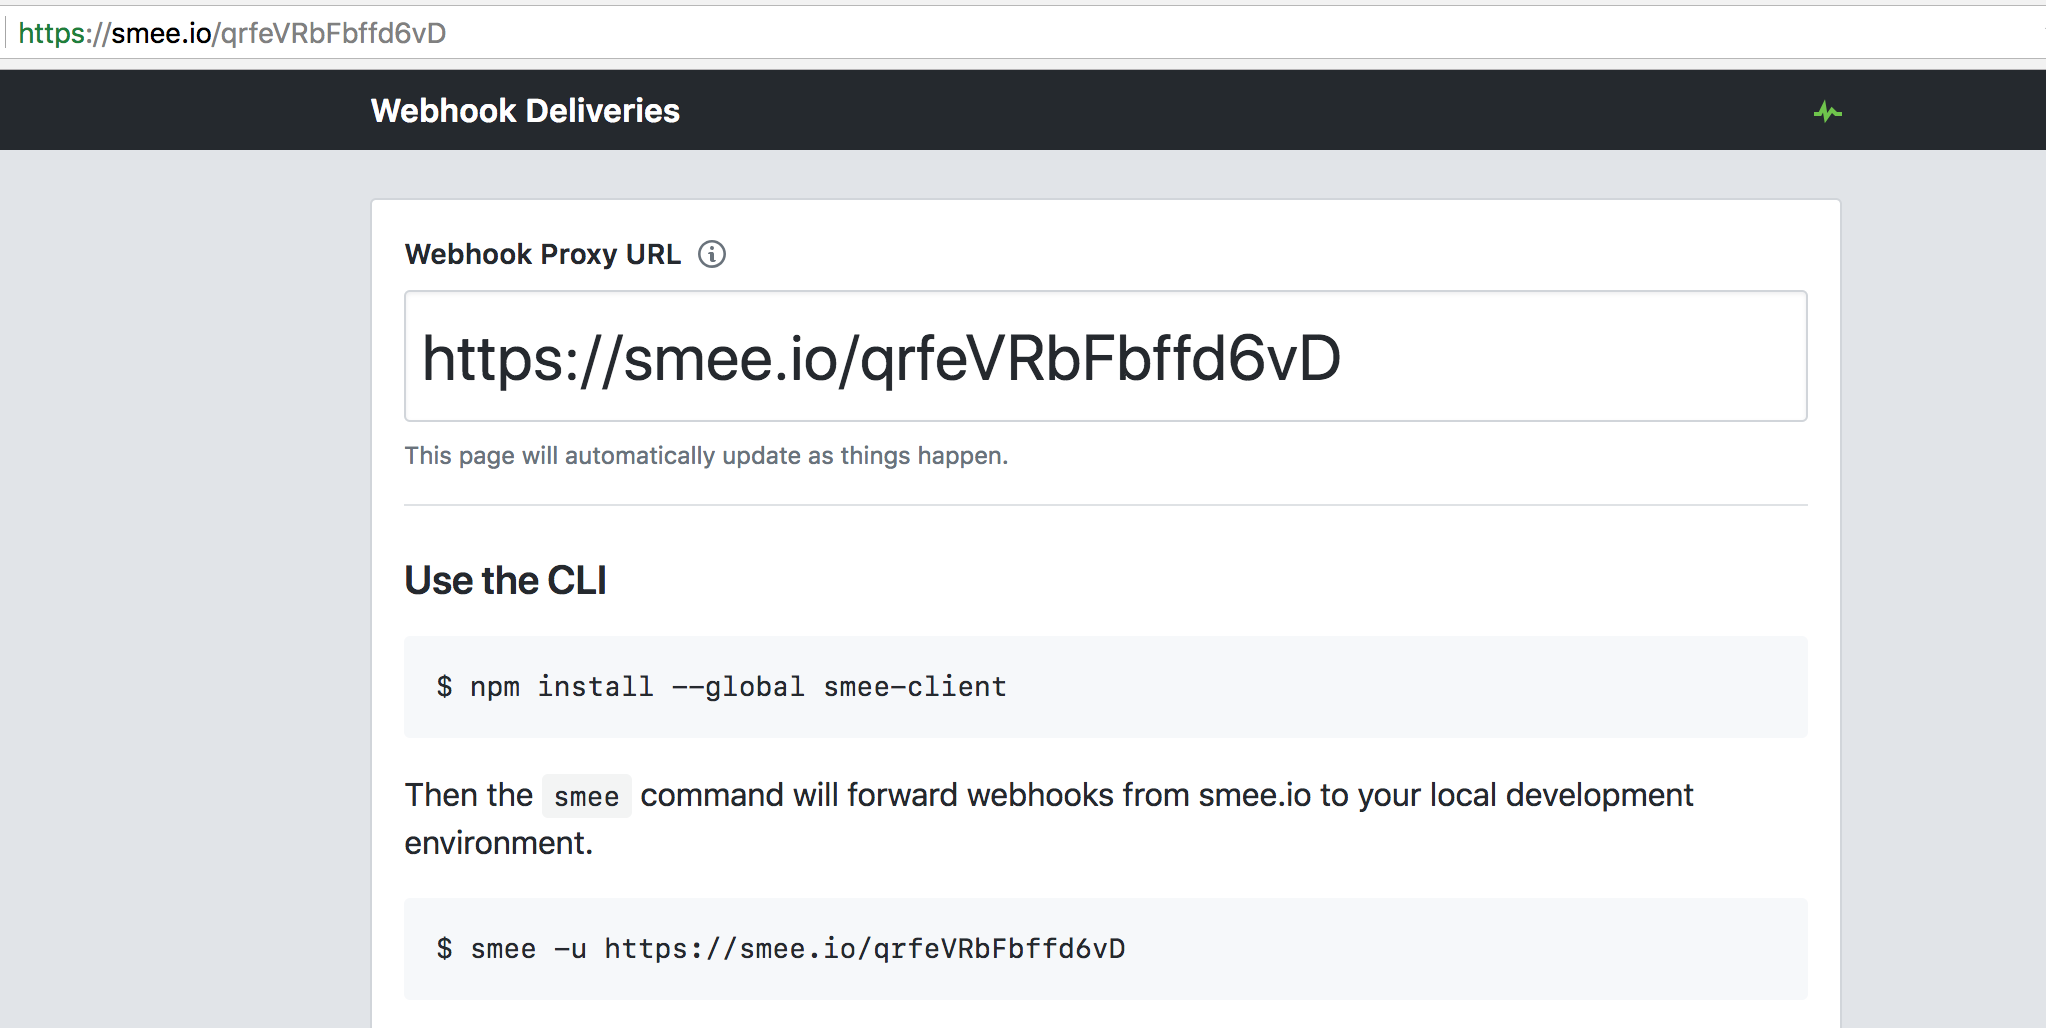Screen dimensions: 2046x1028
Task: Click the Webhook Deliveries header title
Action: click(525, 111)
